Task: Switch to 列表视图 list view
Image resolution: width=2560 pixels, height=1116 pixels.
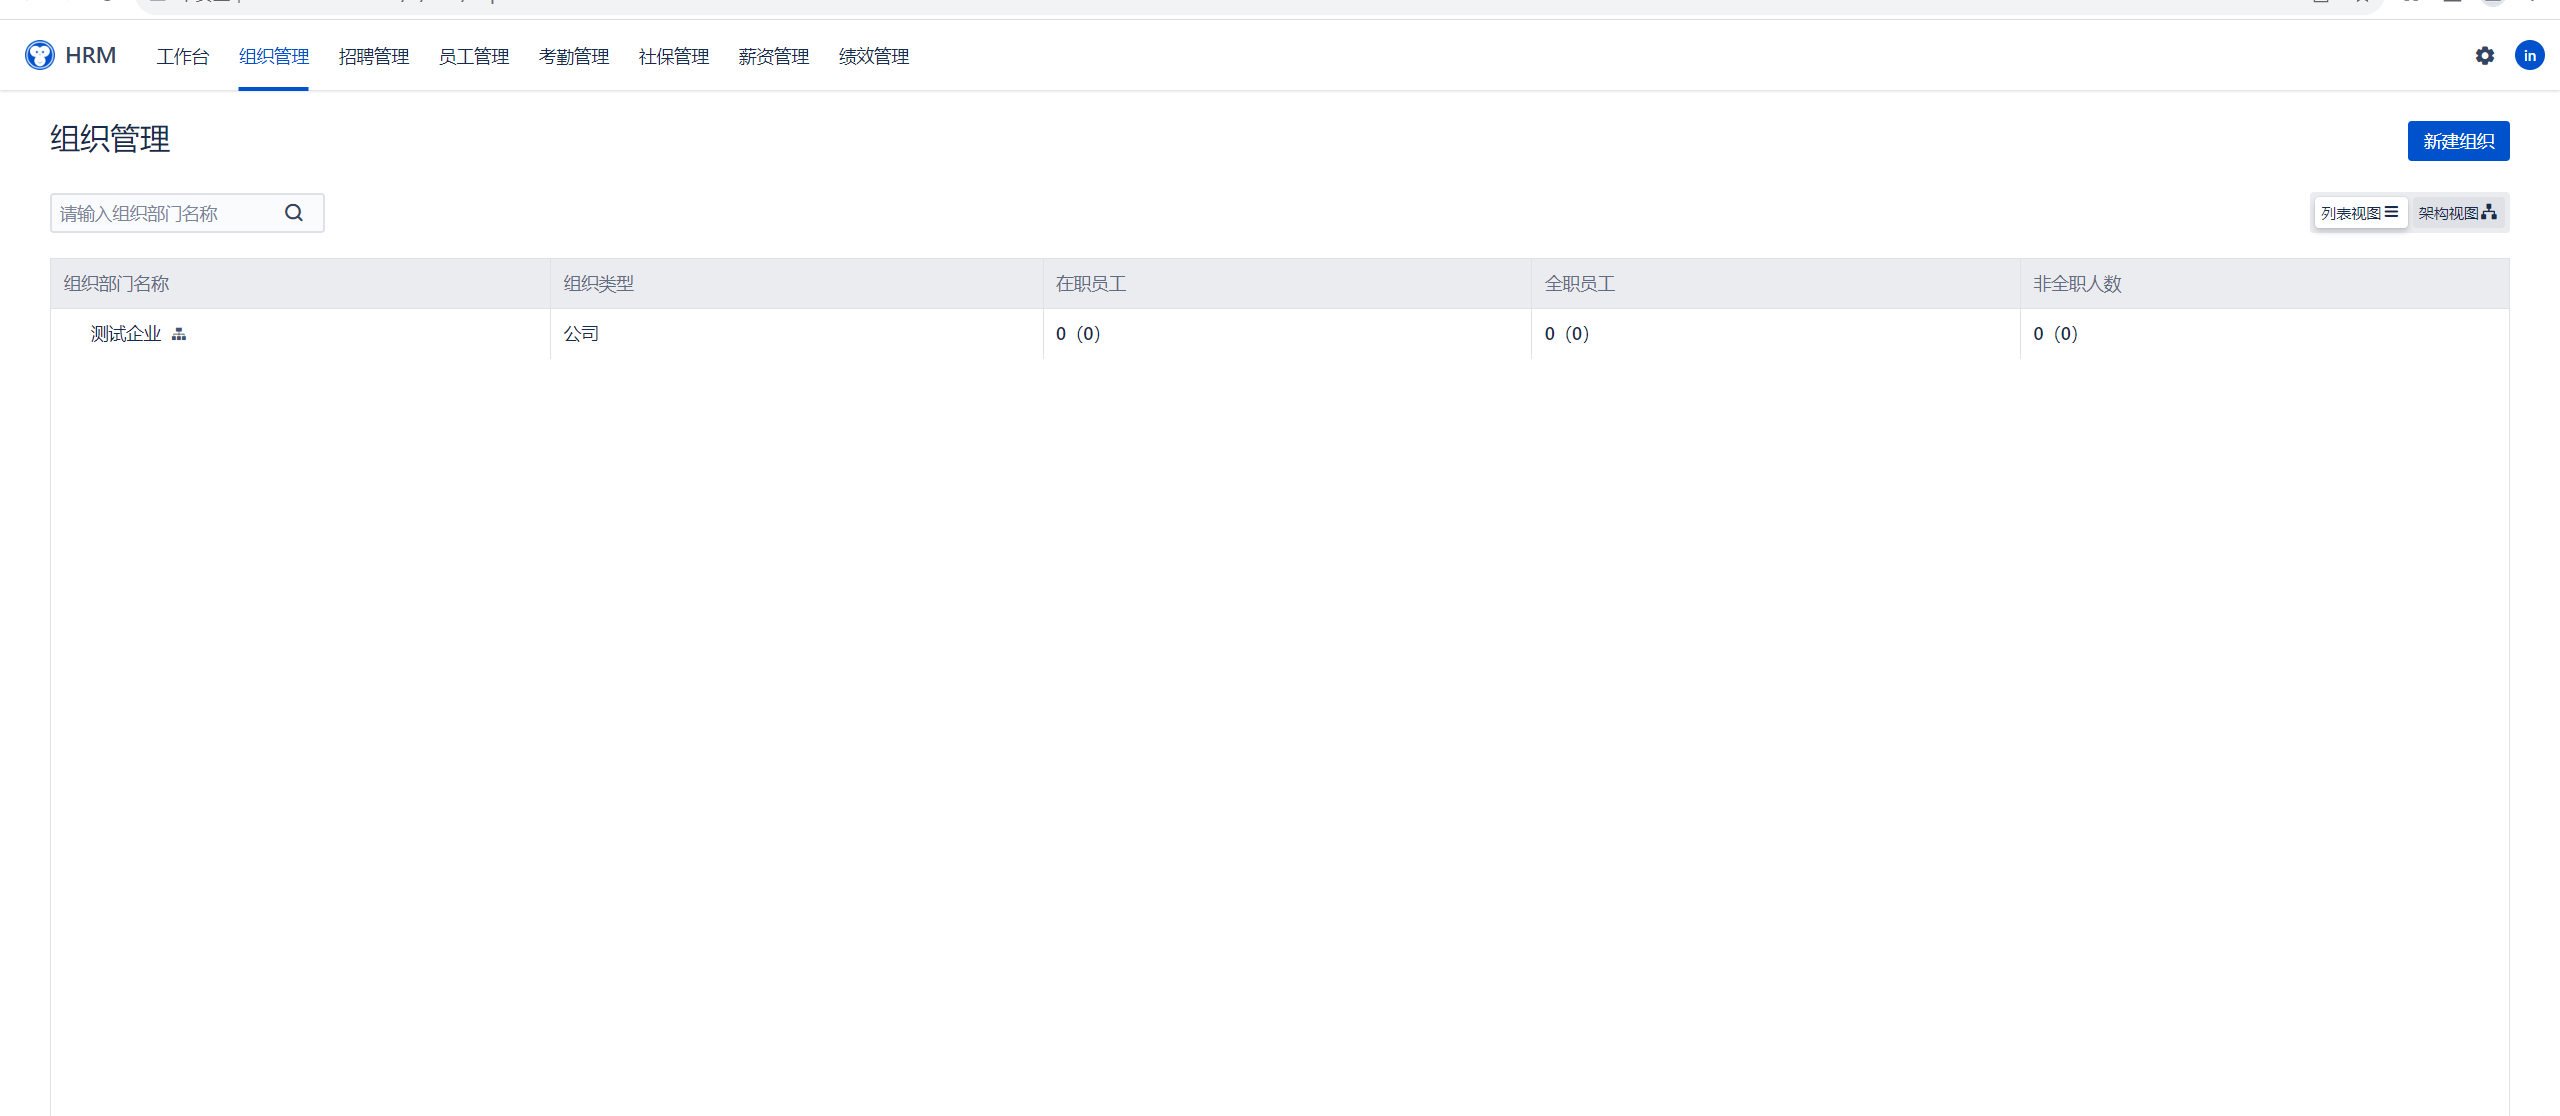Action: point(2359,213)
